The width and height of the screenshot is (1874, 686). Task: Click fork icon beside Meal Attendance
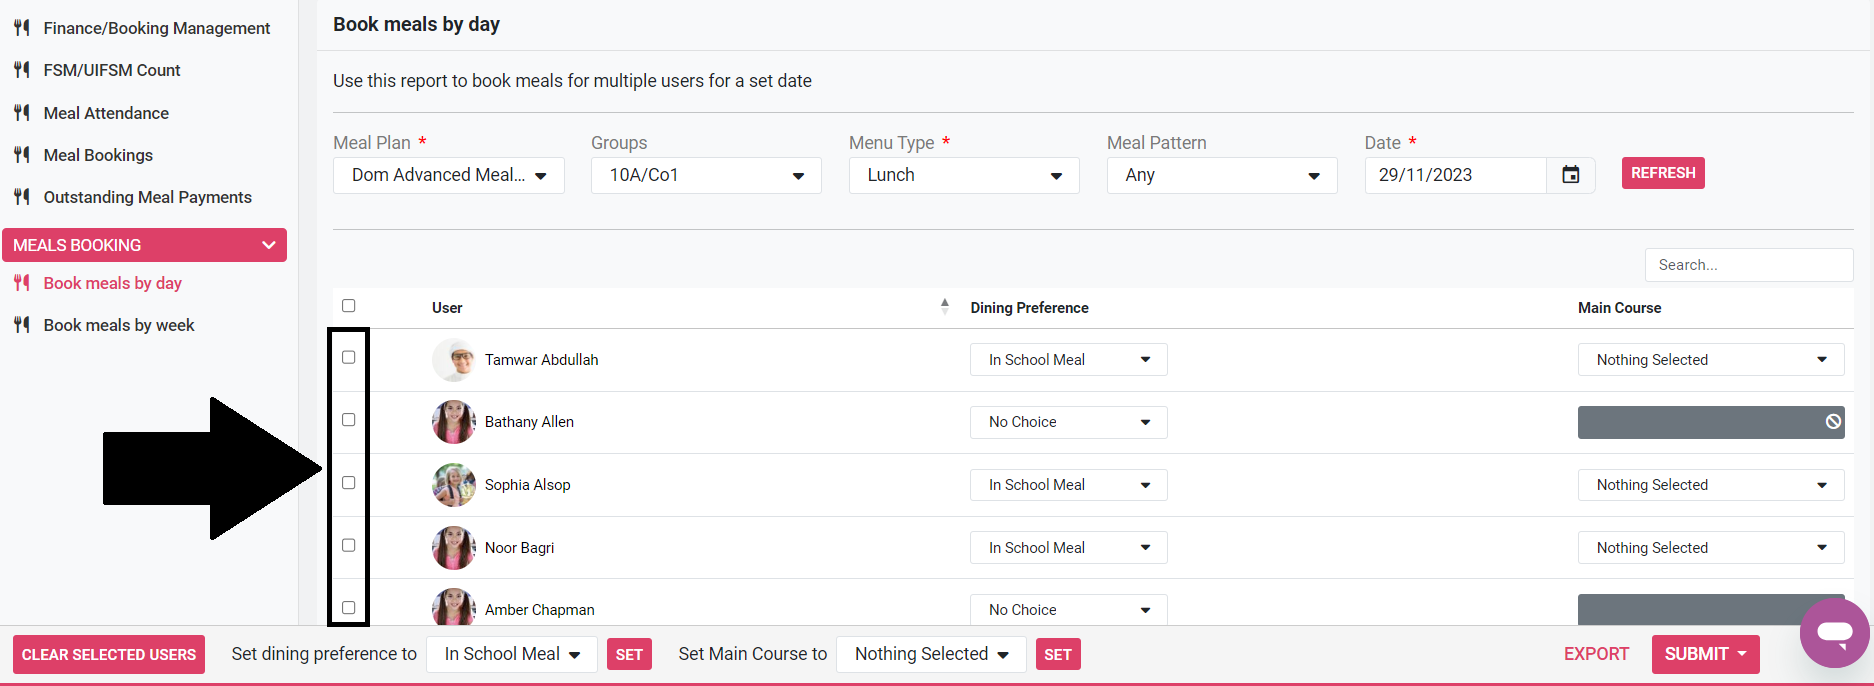(x=22, y=113)
